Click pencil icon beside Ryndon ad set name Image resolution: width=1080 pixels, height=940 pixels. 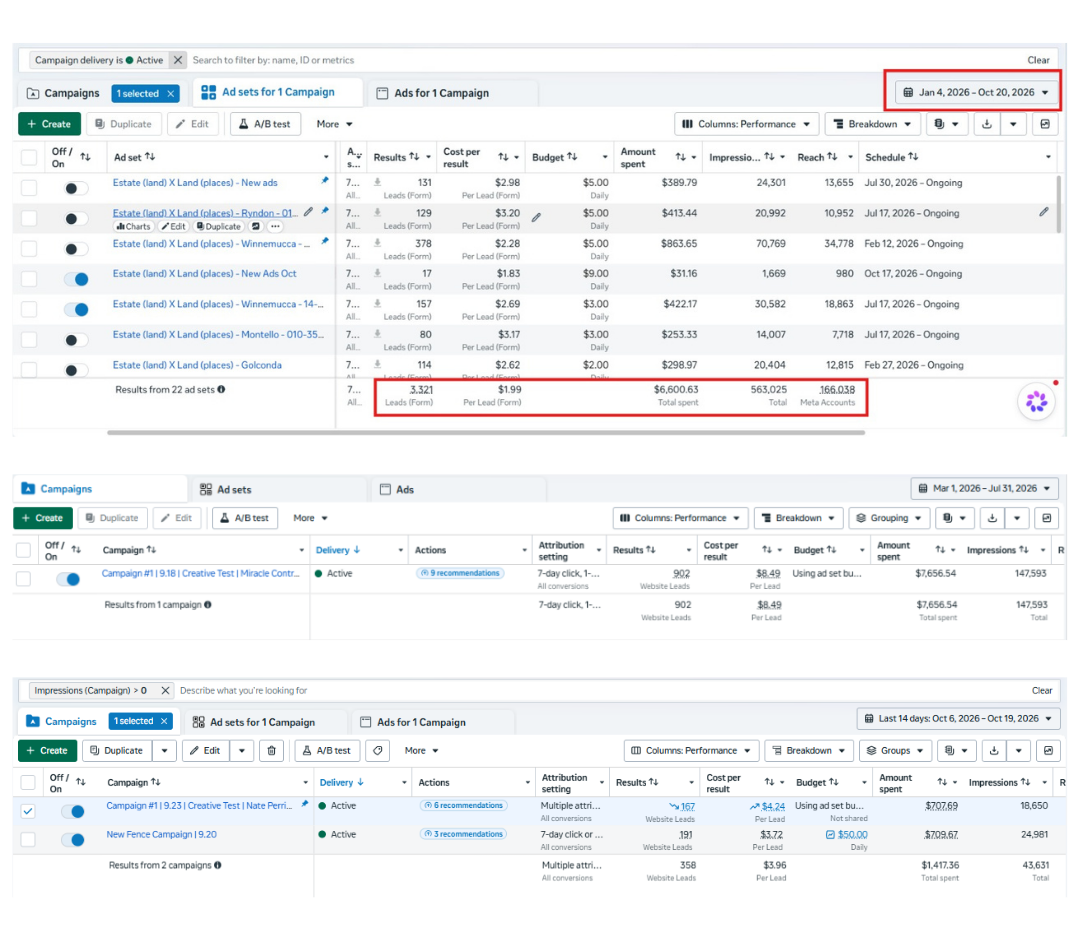point(309,212)
